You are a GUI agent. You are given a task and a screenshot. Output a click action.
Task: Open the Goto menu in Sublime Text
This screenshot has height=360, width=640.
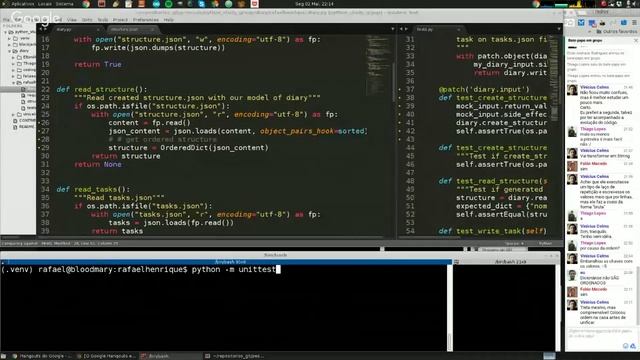pos(87,20)
